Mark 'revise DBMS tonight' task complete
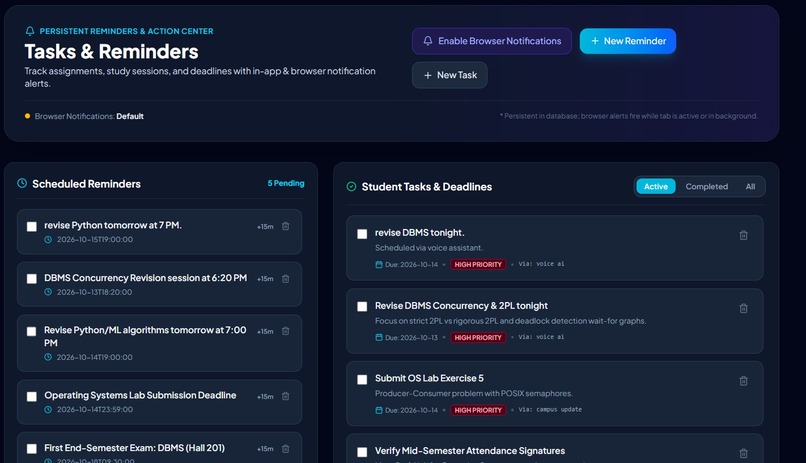The image size is (806, 463). point(362,234)
